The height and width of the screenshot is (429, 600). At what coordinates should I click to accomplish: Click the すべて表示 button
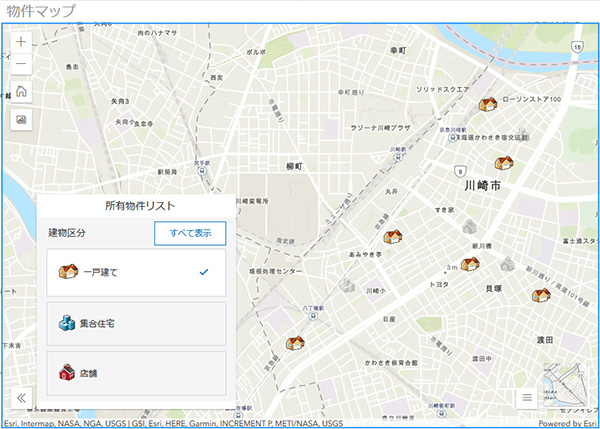tap(190, 234)
